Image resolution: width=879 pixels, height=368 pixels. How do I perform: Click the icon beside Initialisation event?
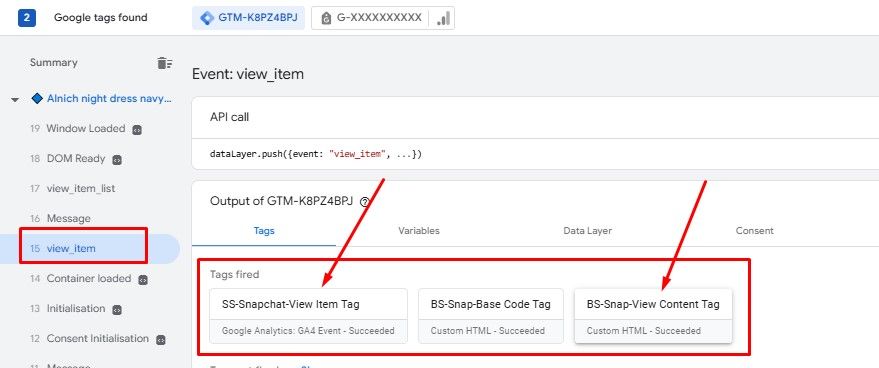point(117,310)
